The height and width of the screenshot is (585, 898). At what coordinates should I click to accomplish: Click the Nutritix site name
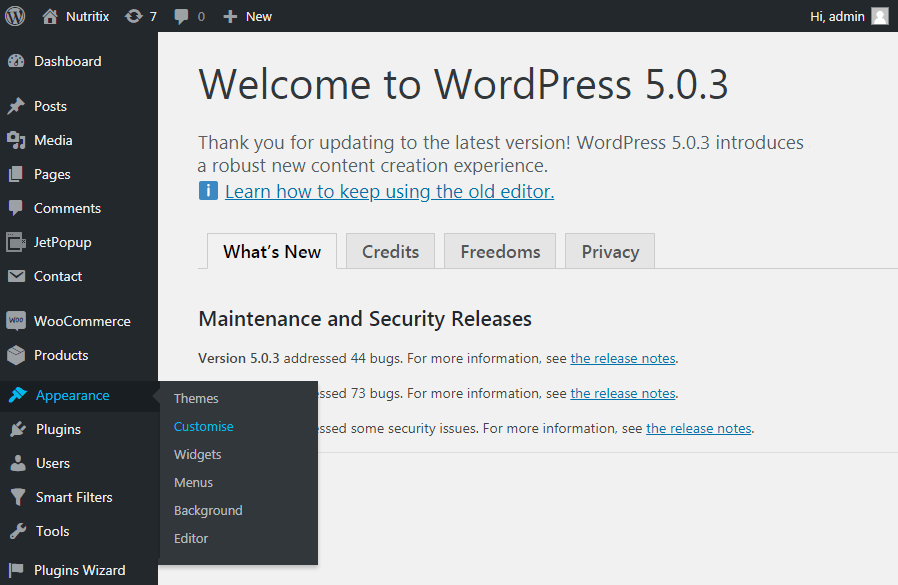pyautogui.click(x=88, y=17)
